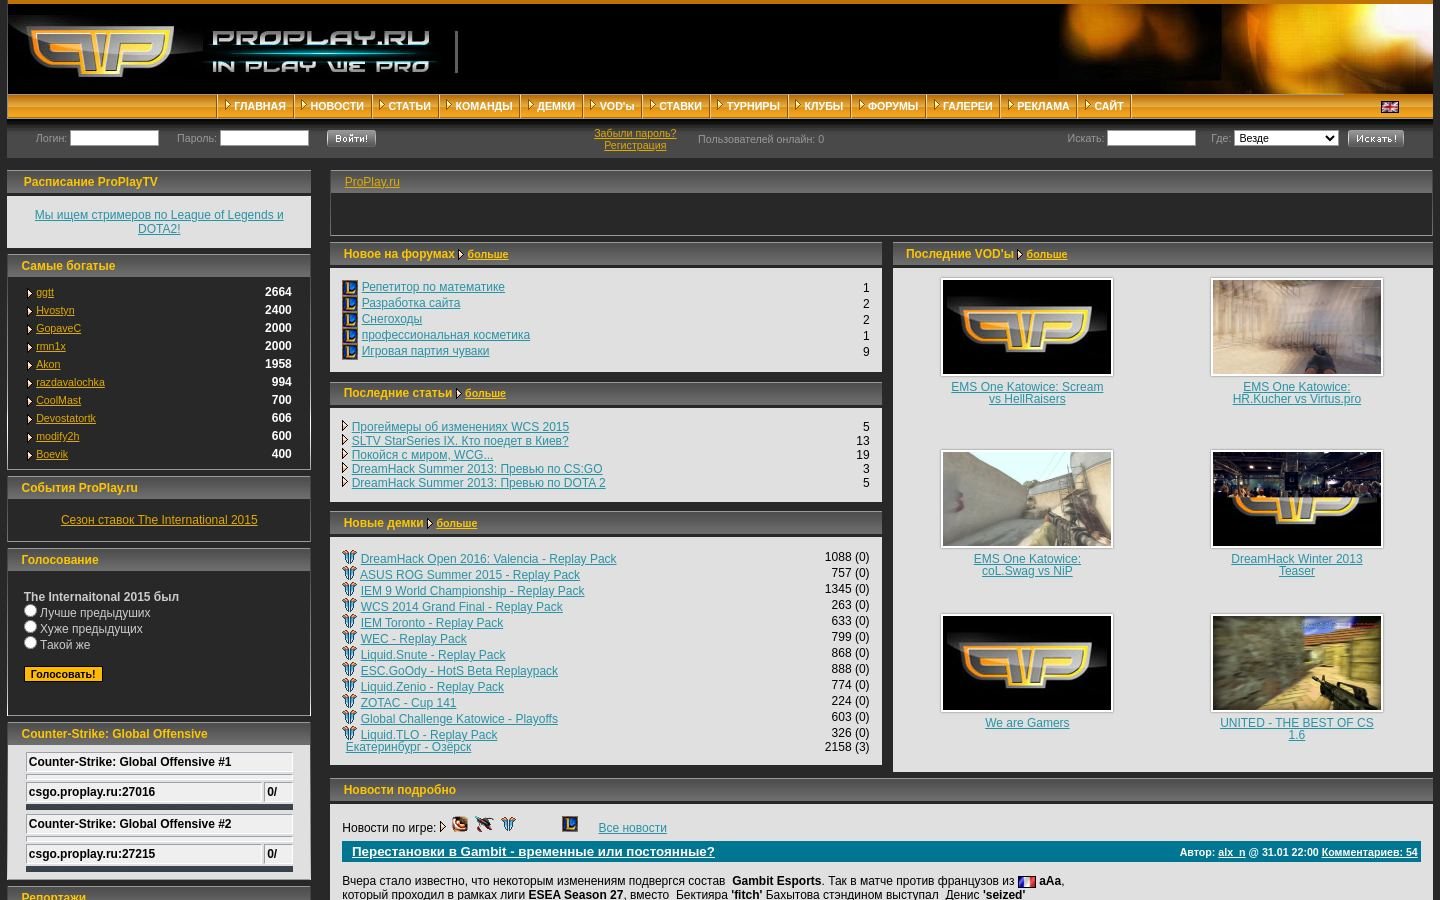
Task: Open coL.Swag vs NiP VOD thumbnail
Action: coord(1027,499)
